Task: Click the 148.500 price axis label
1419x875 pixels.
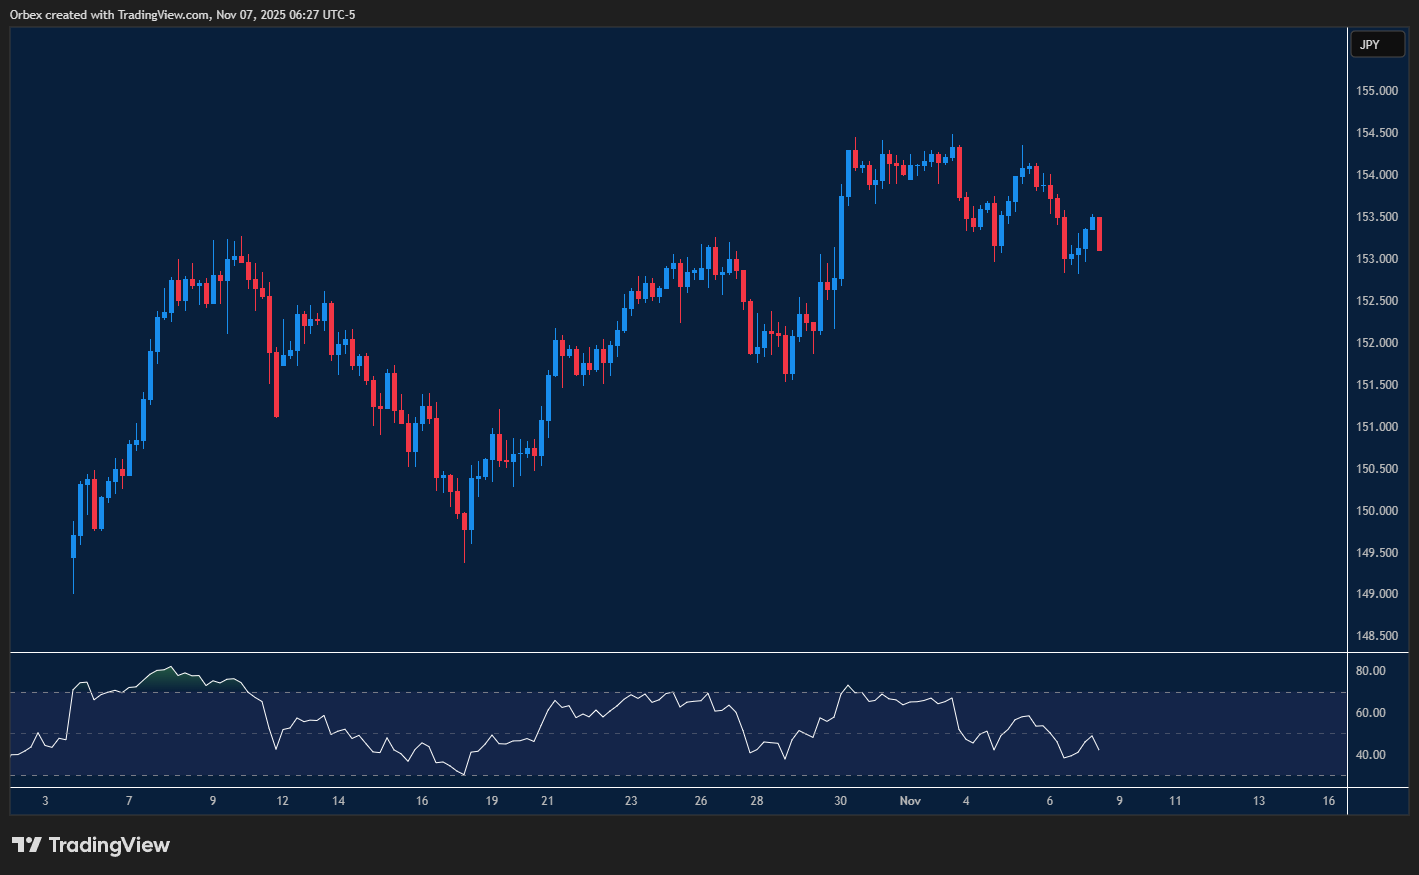Action: coord(1376,636)
